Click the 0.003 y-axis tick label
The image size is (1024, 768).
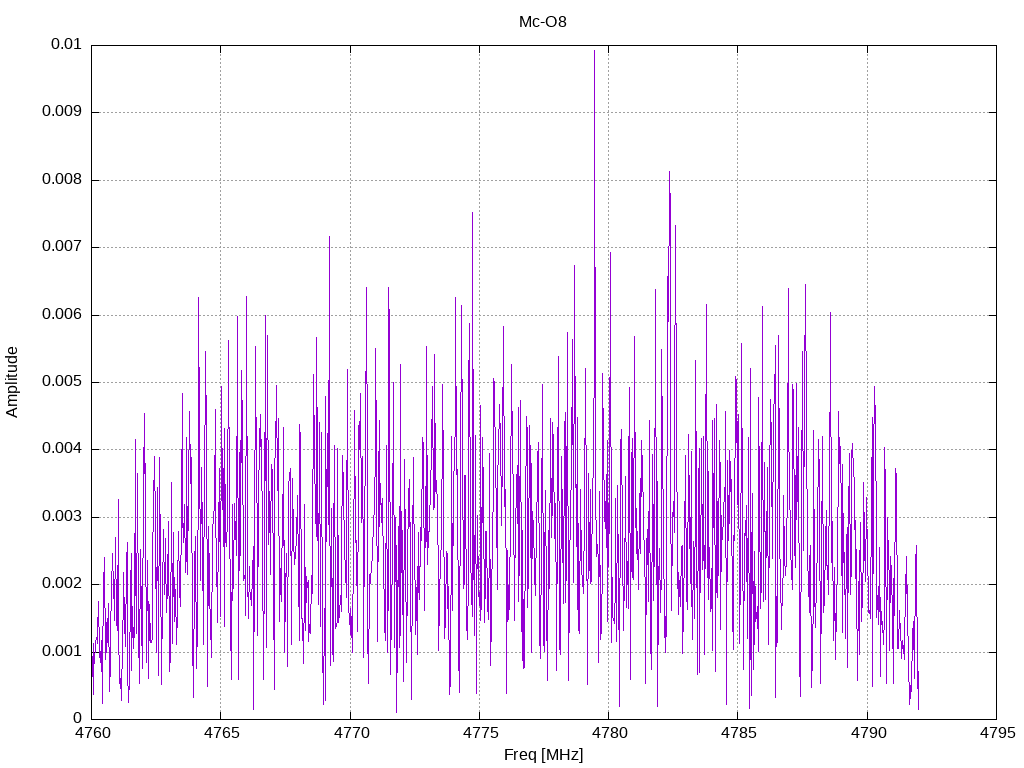point(62,517)
